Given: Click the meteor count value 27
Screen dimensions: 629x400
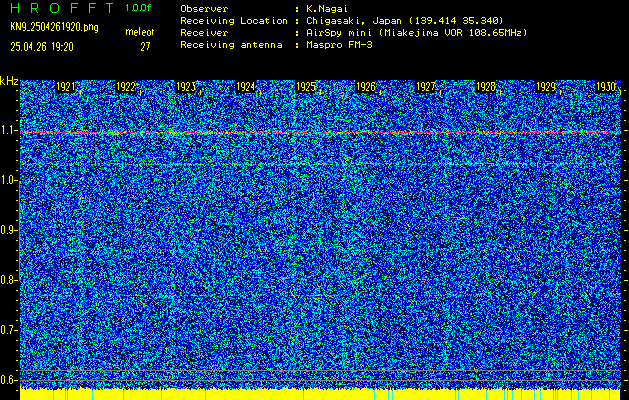Looking at the screenshot, I should tap(145, 47).
